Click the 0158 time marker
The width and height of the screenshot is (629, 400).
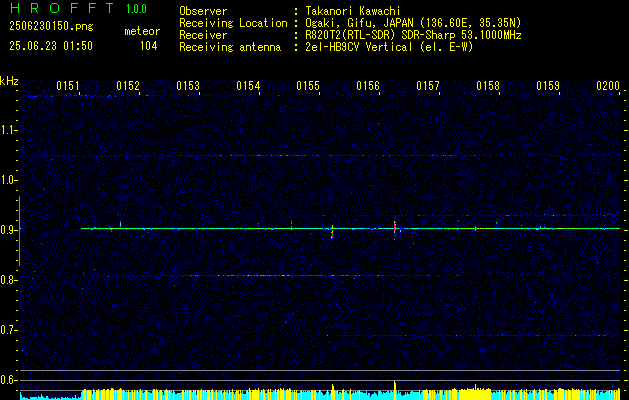488,86
